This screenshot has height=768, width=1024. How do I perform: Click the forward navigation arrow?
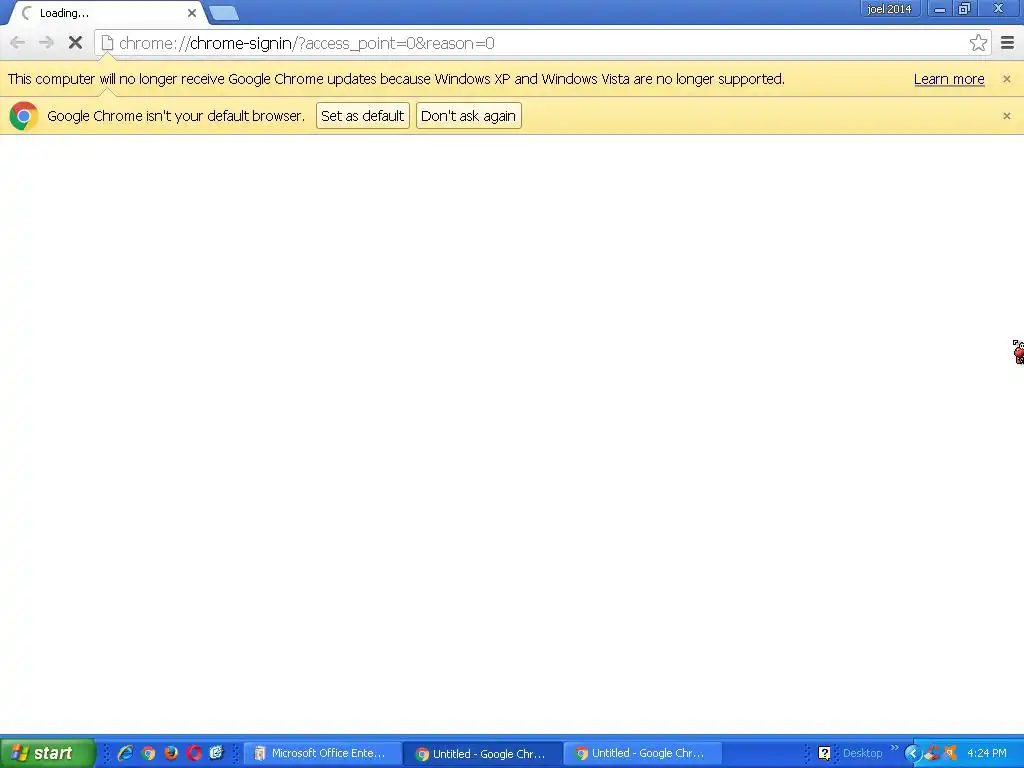click(46, 43)
